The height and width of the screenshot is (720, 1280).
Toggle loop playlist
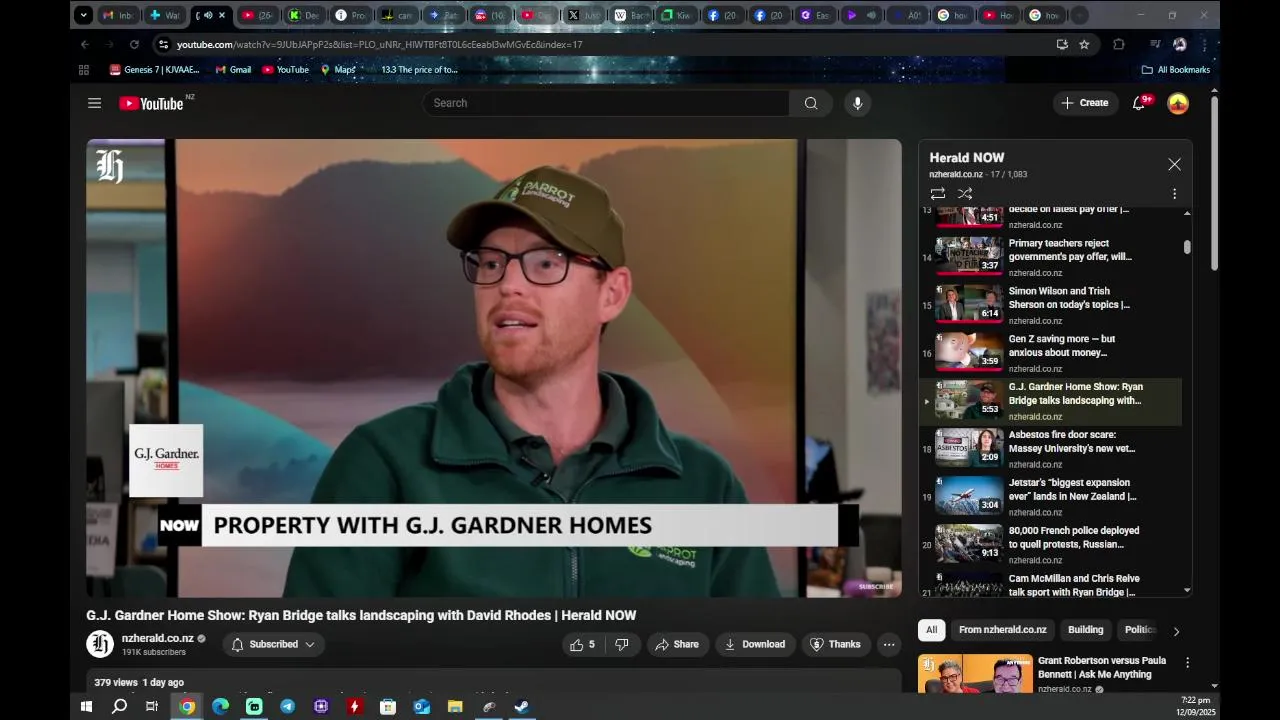[937, 193]
